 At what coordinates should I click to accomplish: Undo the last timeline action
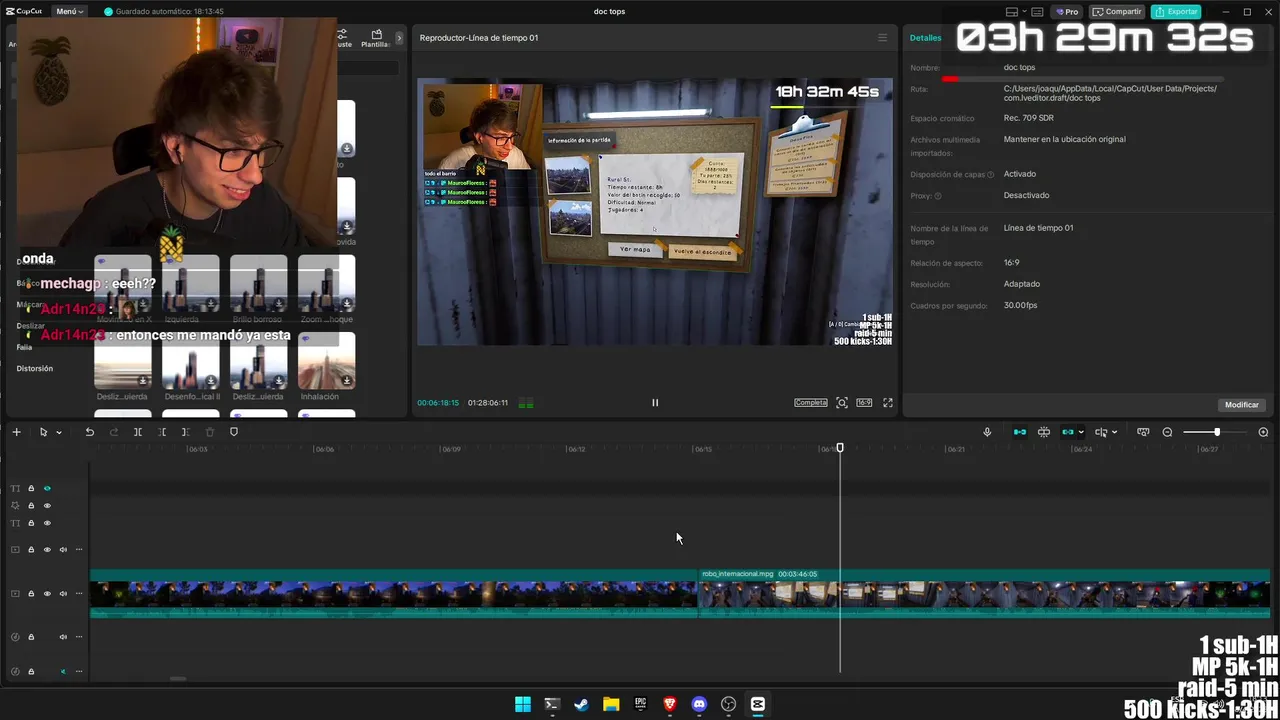tap(89, 432)
